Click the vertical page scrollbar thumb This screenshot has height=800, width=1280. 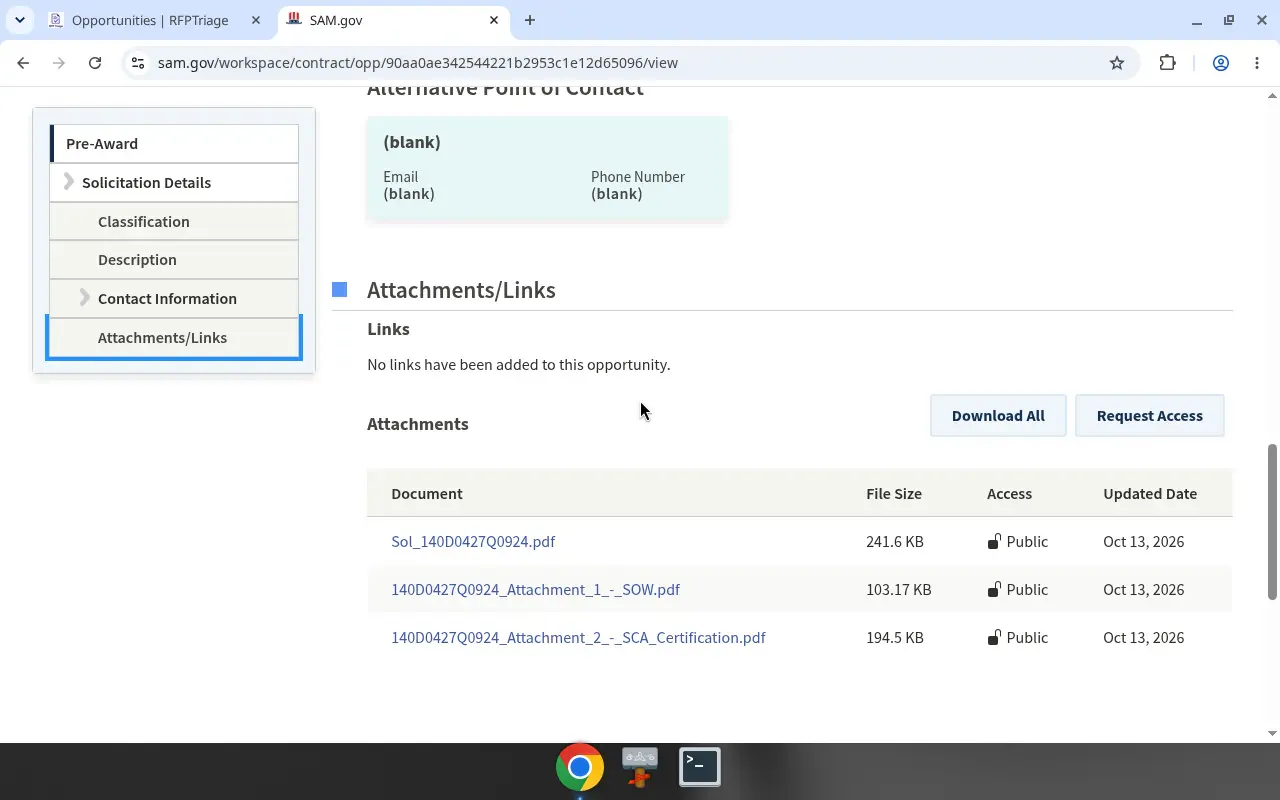(x=1272, y=522)
